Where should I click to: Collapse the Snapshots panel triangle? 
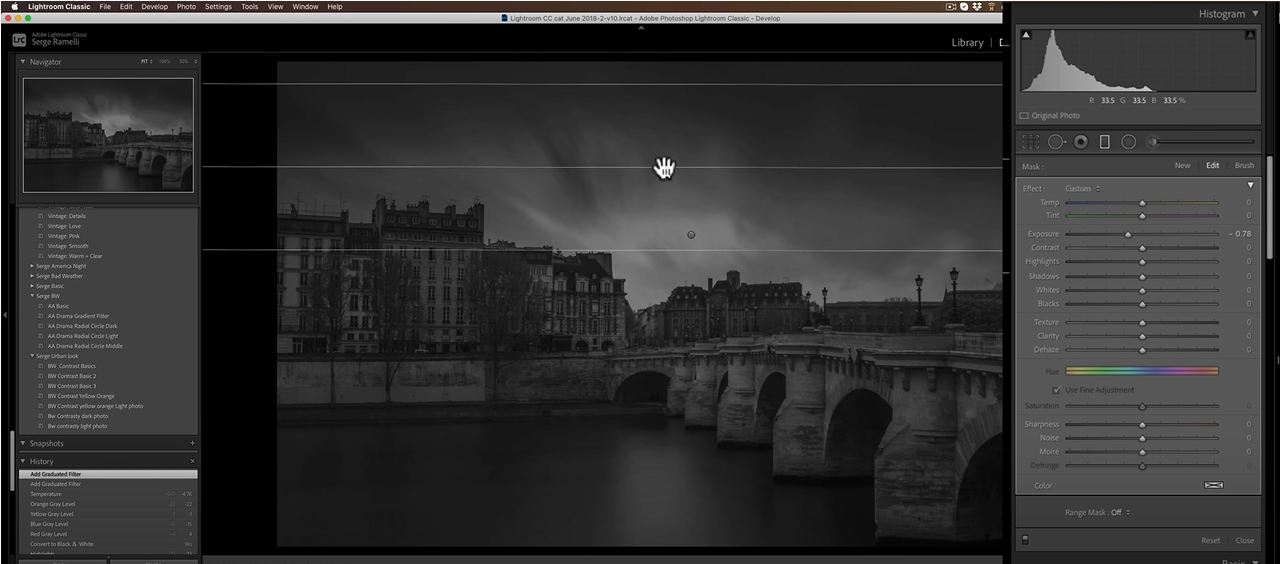23,443
